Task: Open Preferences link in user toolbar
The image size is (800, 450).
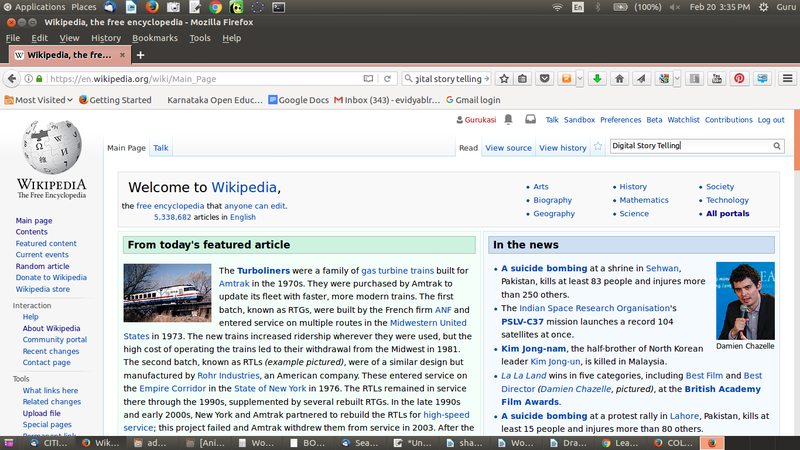Action: 620,120
